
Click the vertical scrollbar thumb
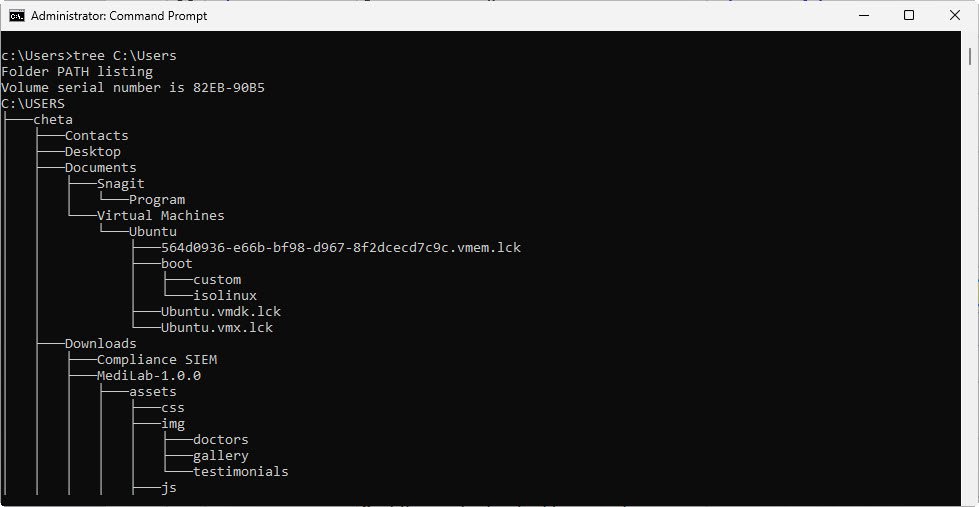pos(970,56)
